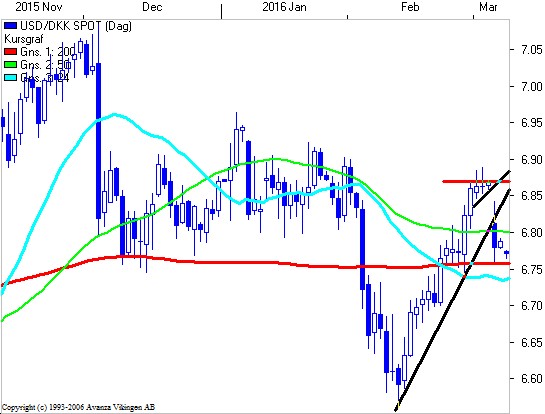This screenshot has width=545, height=414.
Task: Click the 7.05 price axis label
Action: point(532,50)
